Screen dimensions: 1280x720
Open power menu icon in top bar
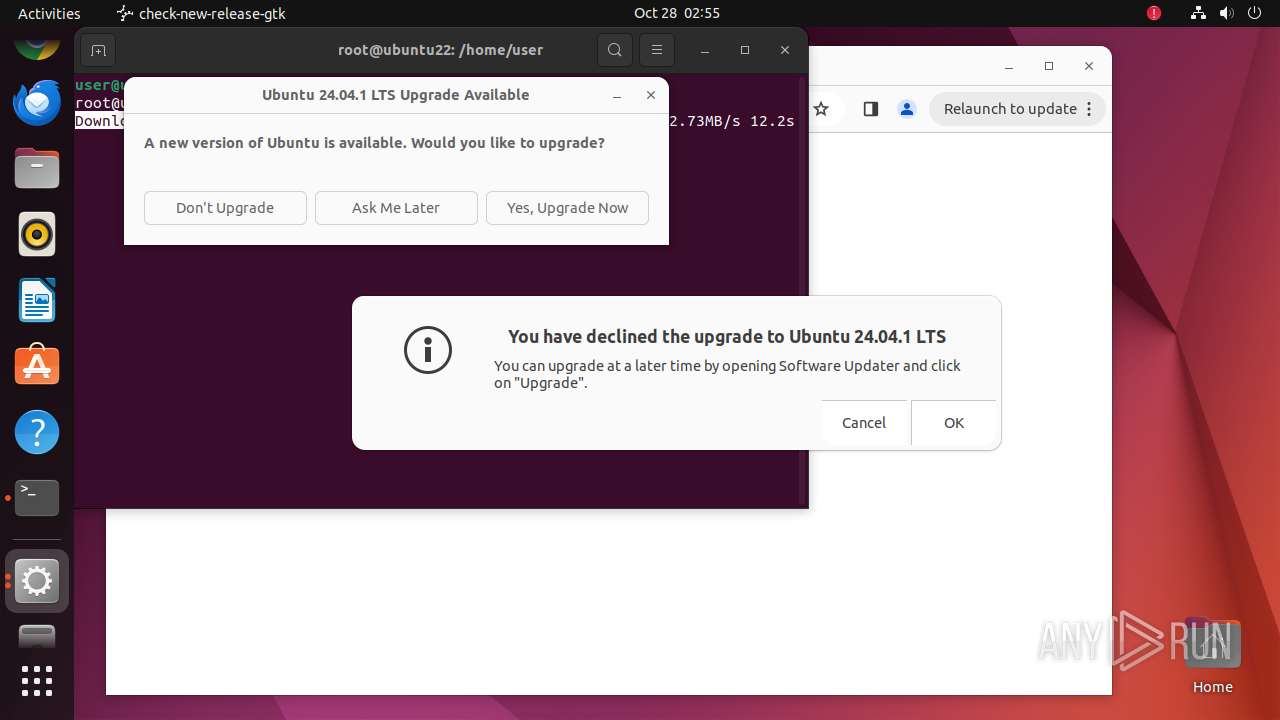coord(1254,13)
